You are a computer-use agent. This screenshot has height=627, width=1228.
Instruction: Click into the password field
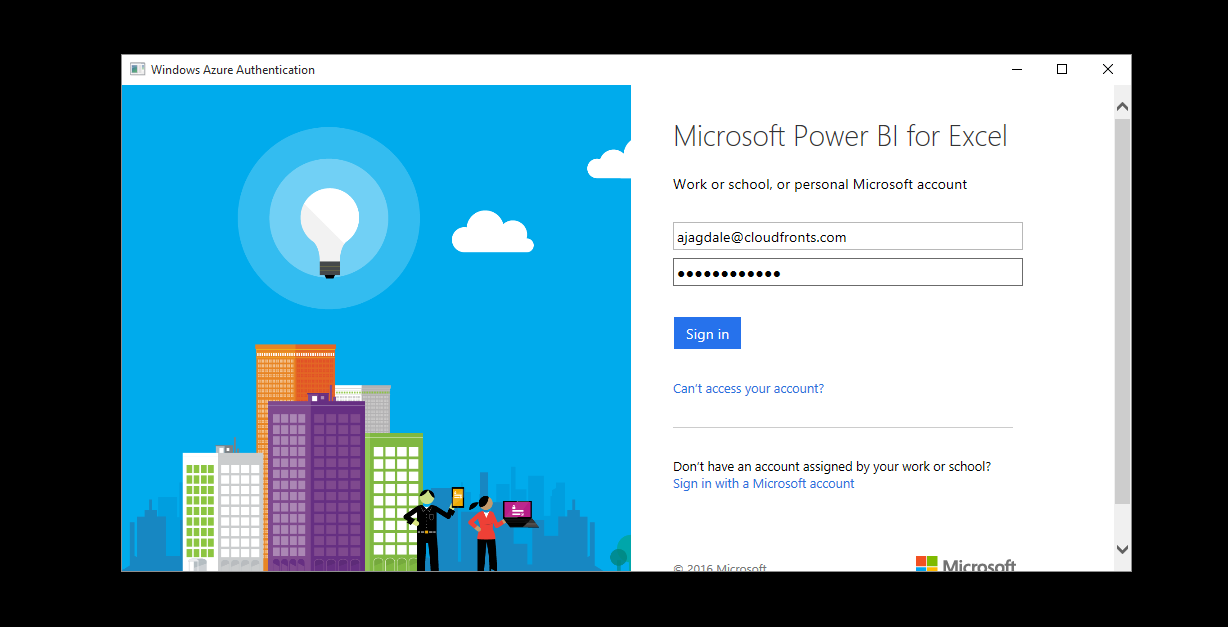point(847,273)
